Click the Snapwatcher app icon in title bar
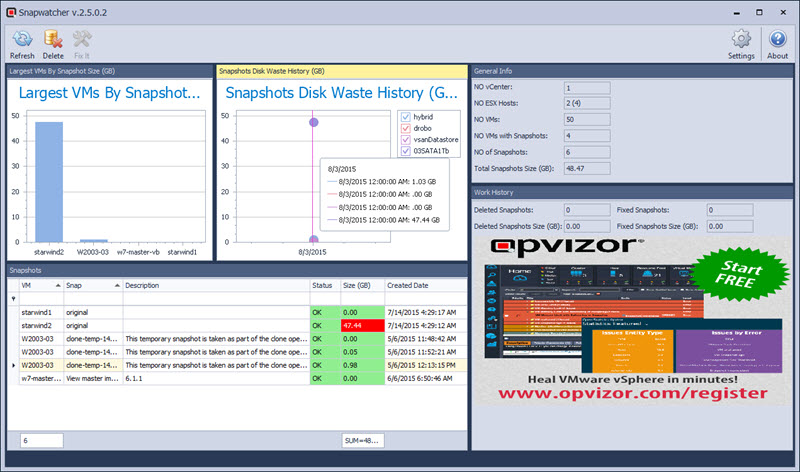 click(11, 12)
